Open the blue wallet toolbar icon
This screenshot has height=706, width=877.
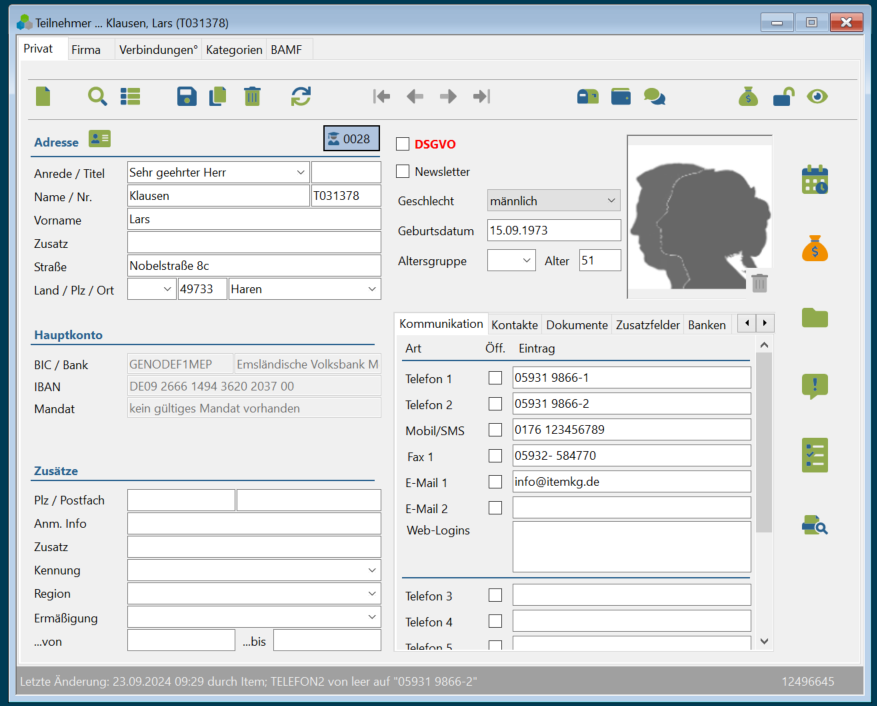(x=621, y=97)
